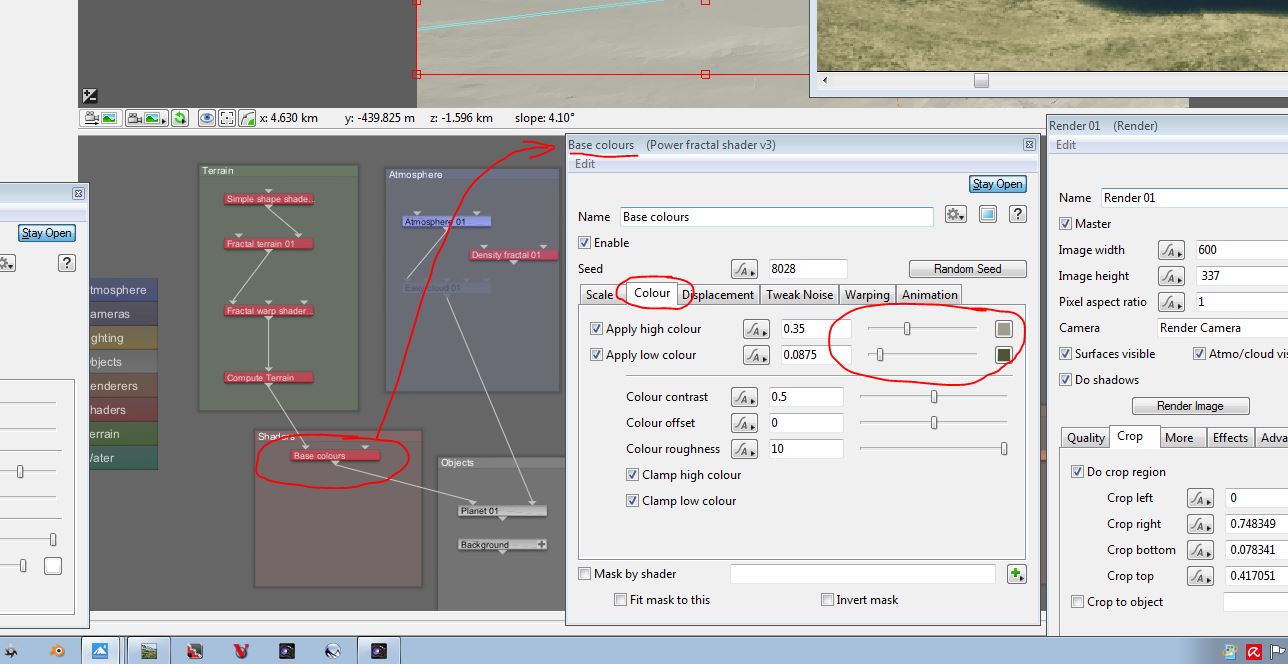Screen dimensions: 1288x664
Task: Click the animation button for Crop right
Action: tap(1200, 524)
